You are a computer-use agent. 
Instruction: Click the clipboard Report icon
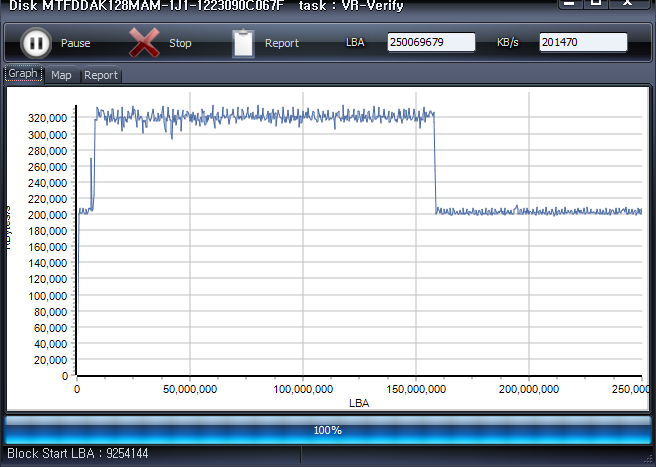(243, 43)
